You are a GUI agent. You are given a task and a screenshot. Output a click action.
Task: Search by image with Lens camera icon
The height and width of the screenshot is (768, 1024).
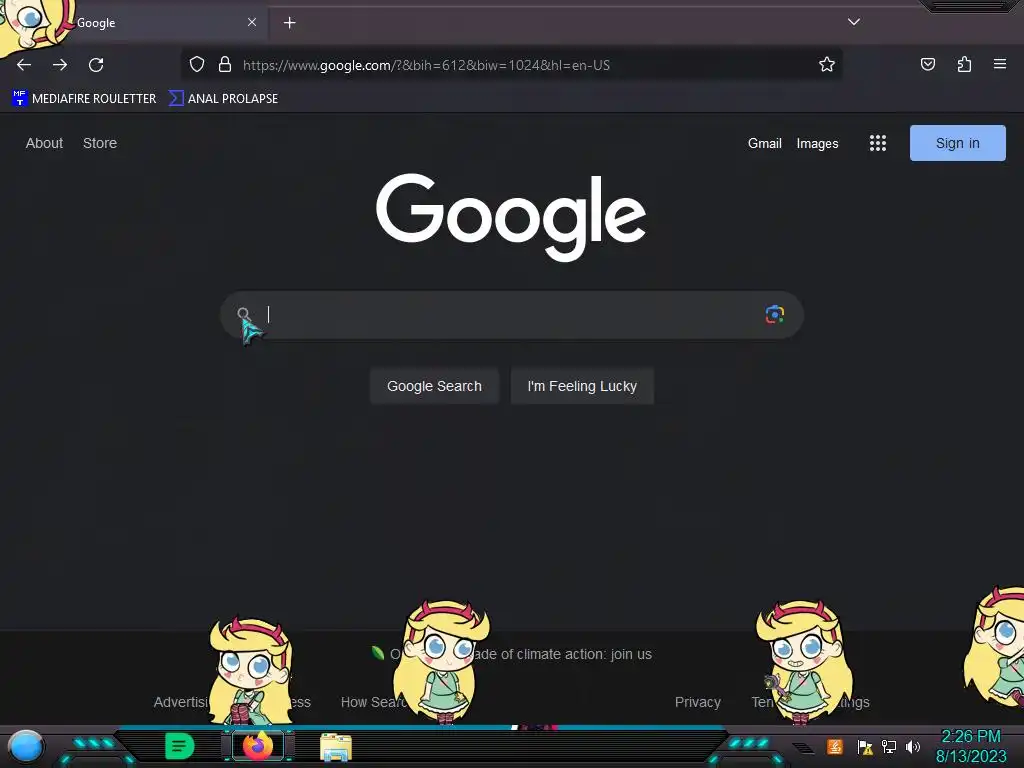[x=775, y=315]
